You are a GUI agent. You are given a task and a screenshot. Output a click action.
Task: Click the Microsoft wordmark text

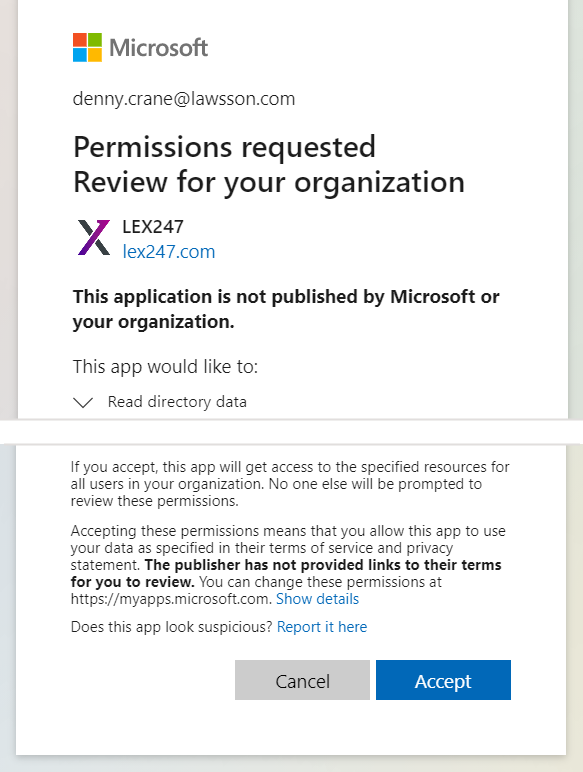tap(158, 48)
